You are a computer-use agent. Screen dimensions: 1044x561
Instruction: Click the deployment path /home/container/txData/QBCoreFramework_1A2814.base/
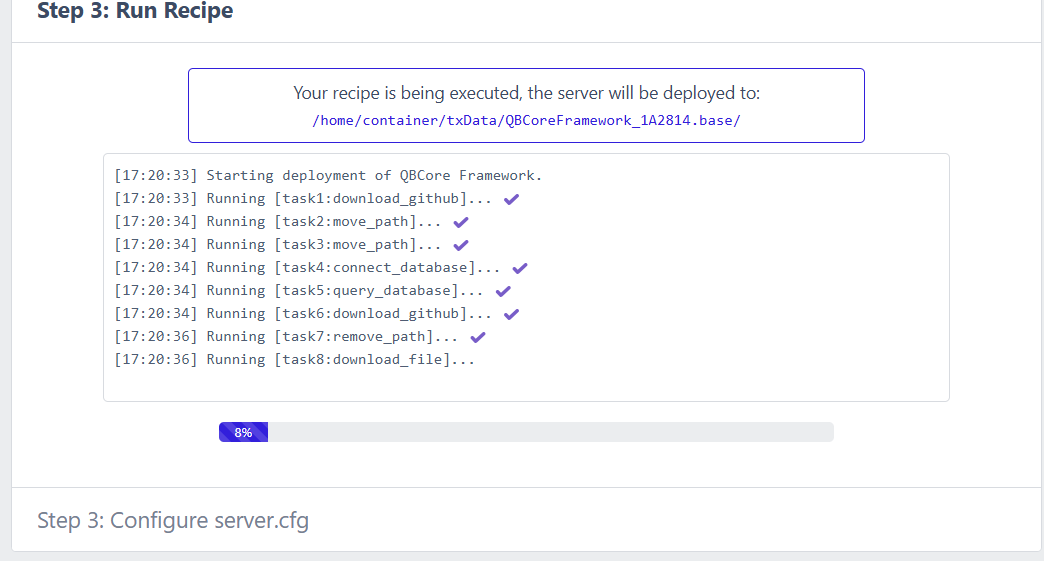(526, 120)
